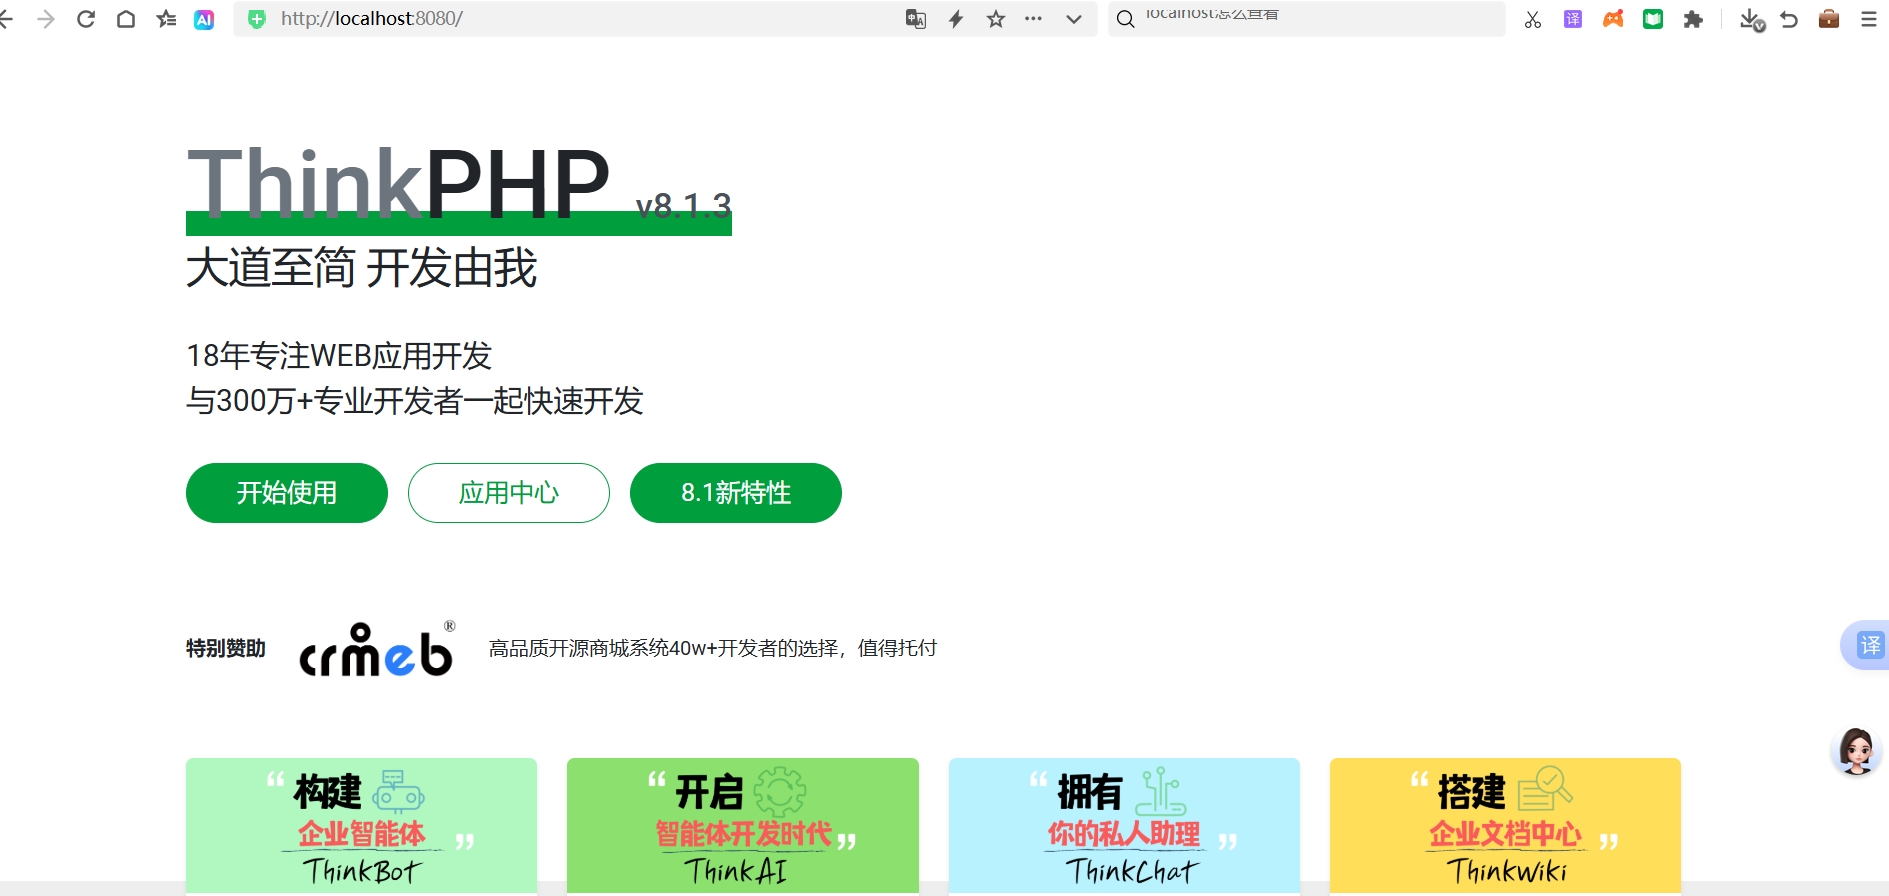The height and width of the screenshot is (896, 1889).
Task: Open the downloads icon
Action: click(x=1751, y=20)
